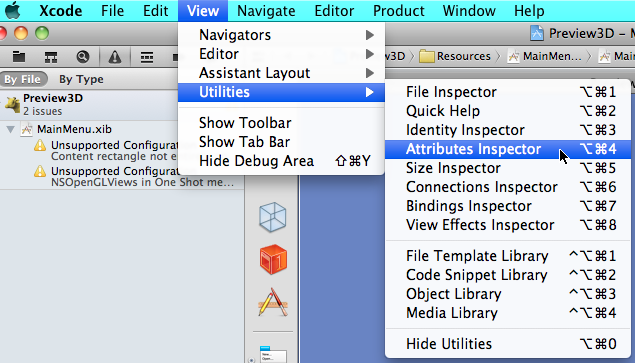Switch issue grouping to By Type
This screenshot has height=363, width=635.
click(x=81, y=79)
